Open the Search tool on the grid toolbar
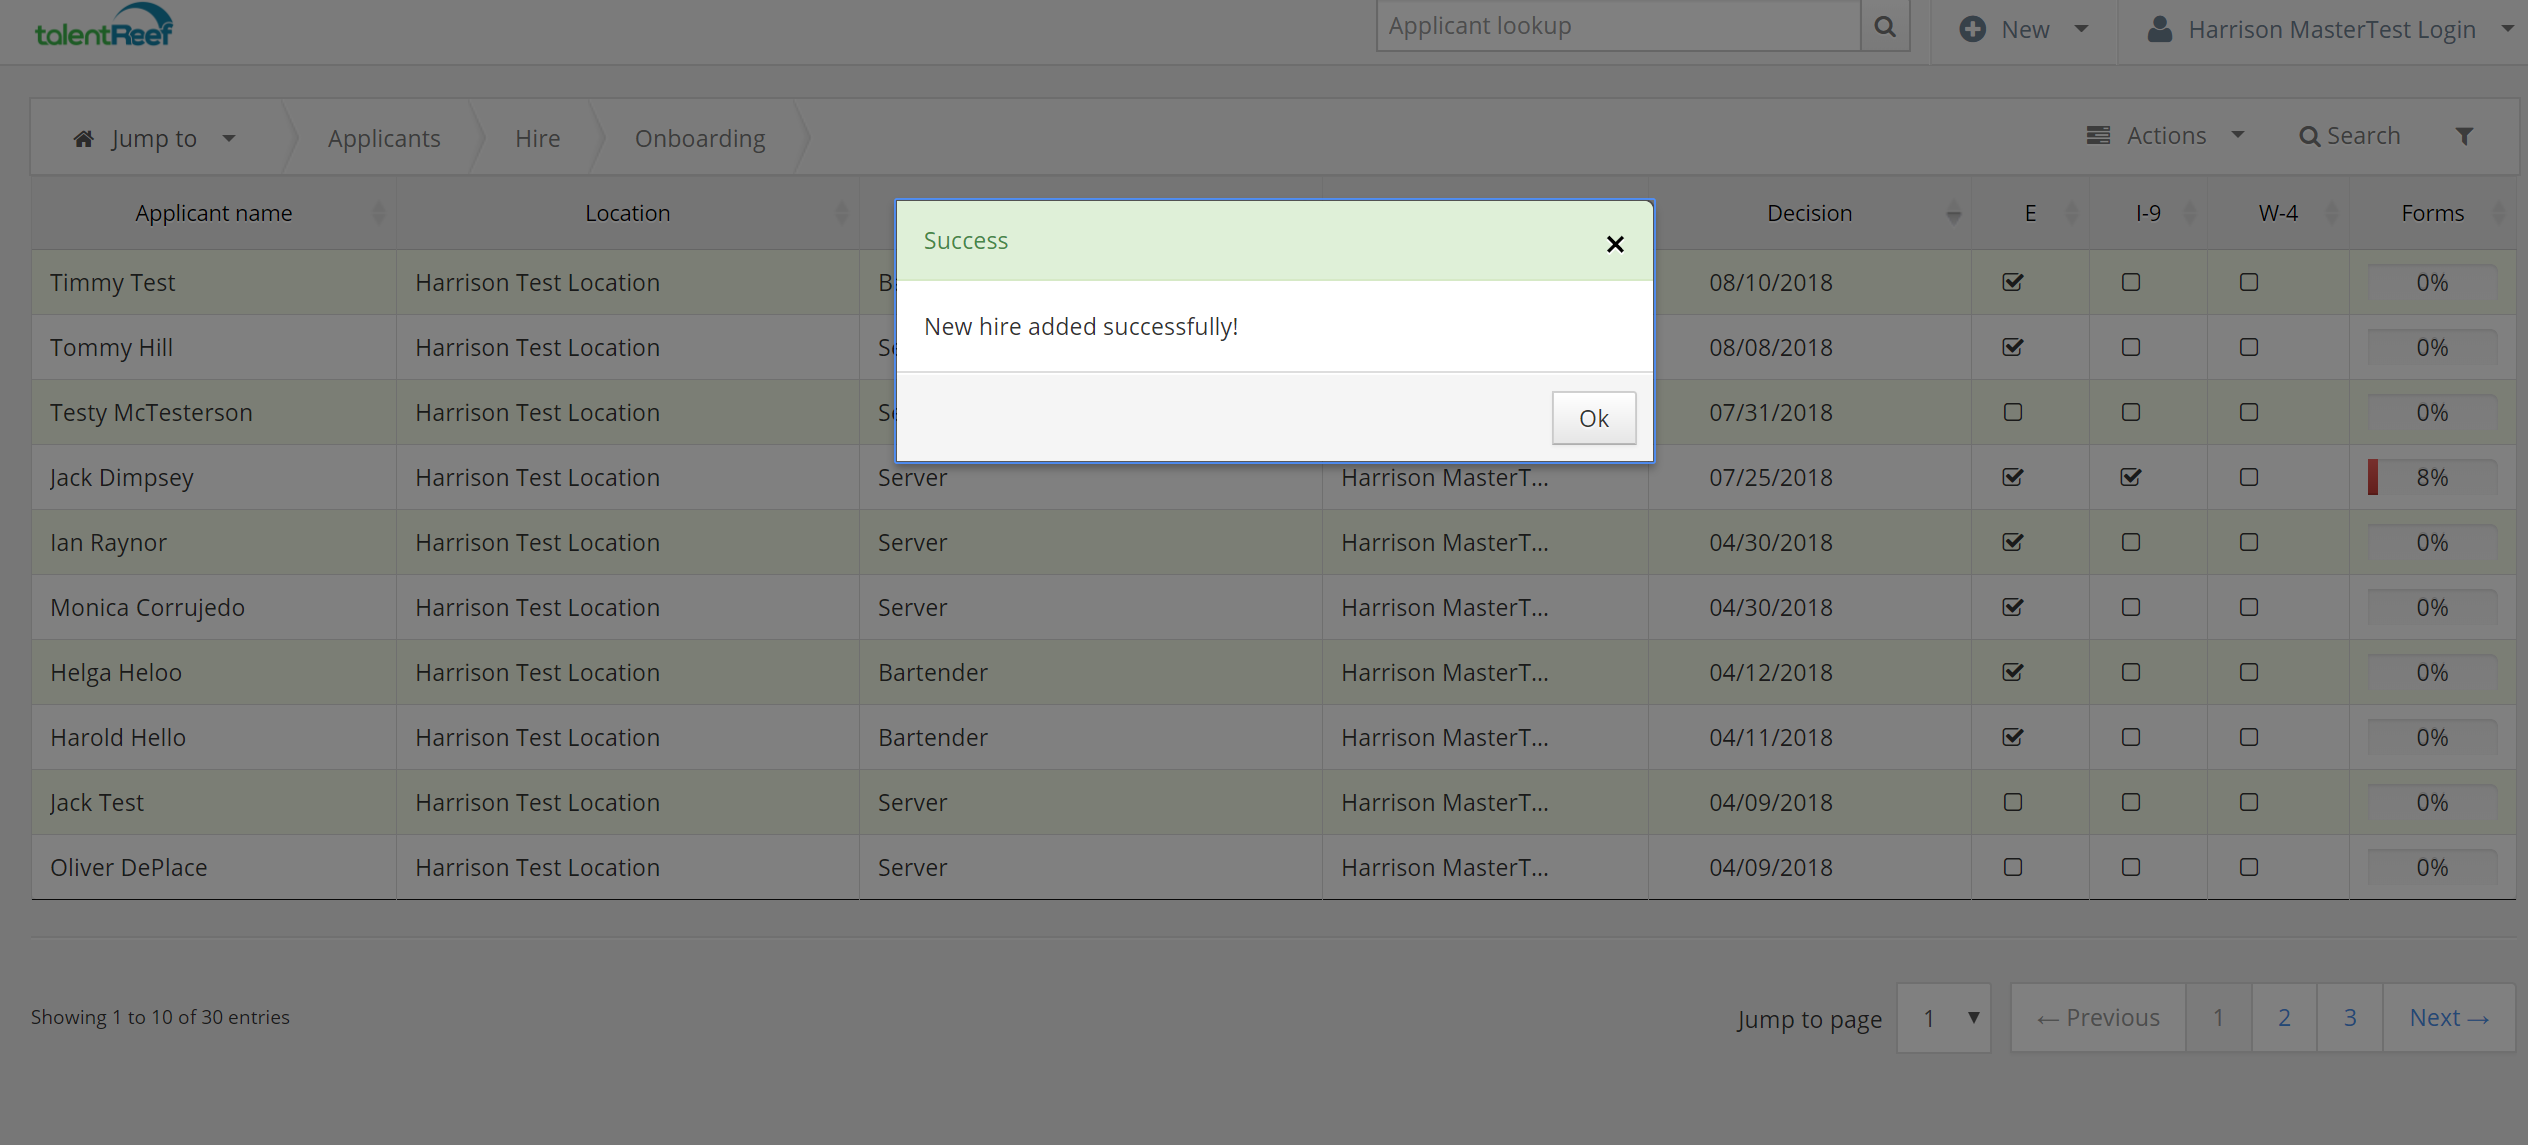This screenshot has height=1145, width=2528. click(2349, 135)
